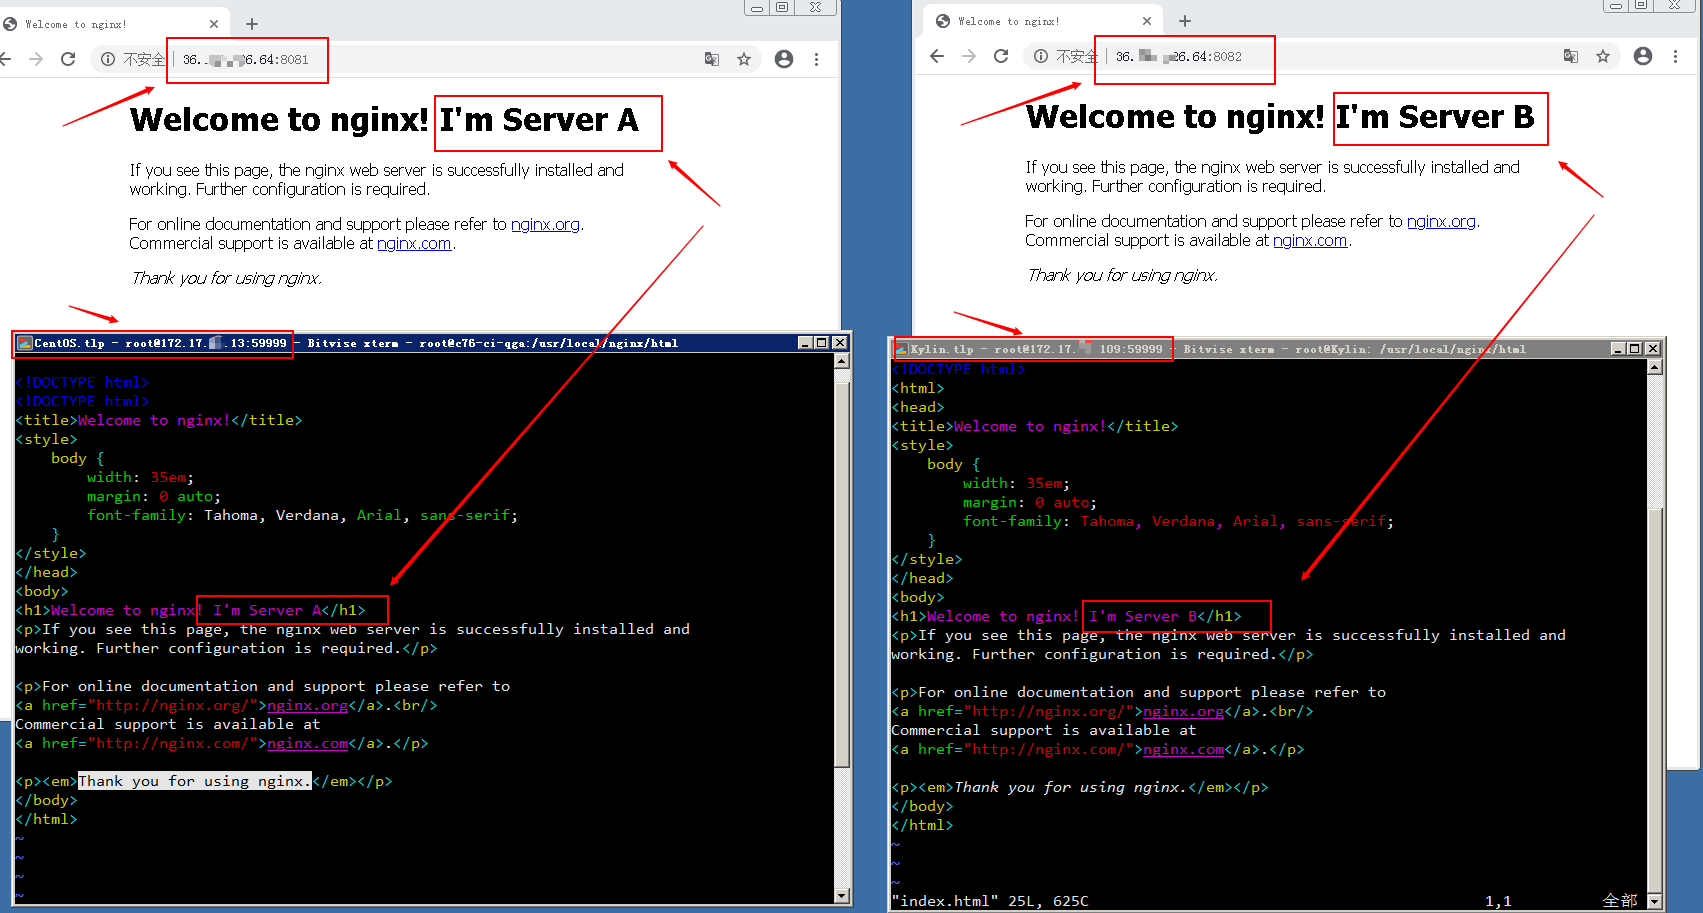Viewport: 1703px width, 913px height.
Task: Click '不安全' not-secure label in right browser
Action: [x=1077, y=57]
